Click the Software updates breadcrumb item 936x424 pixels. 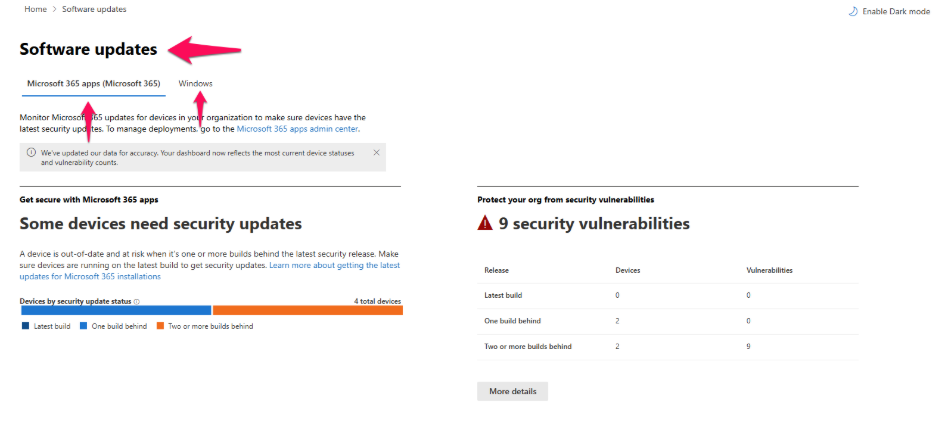pos(94,9)
